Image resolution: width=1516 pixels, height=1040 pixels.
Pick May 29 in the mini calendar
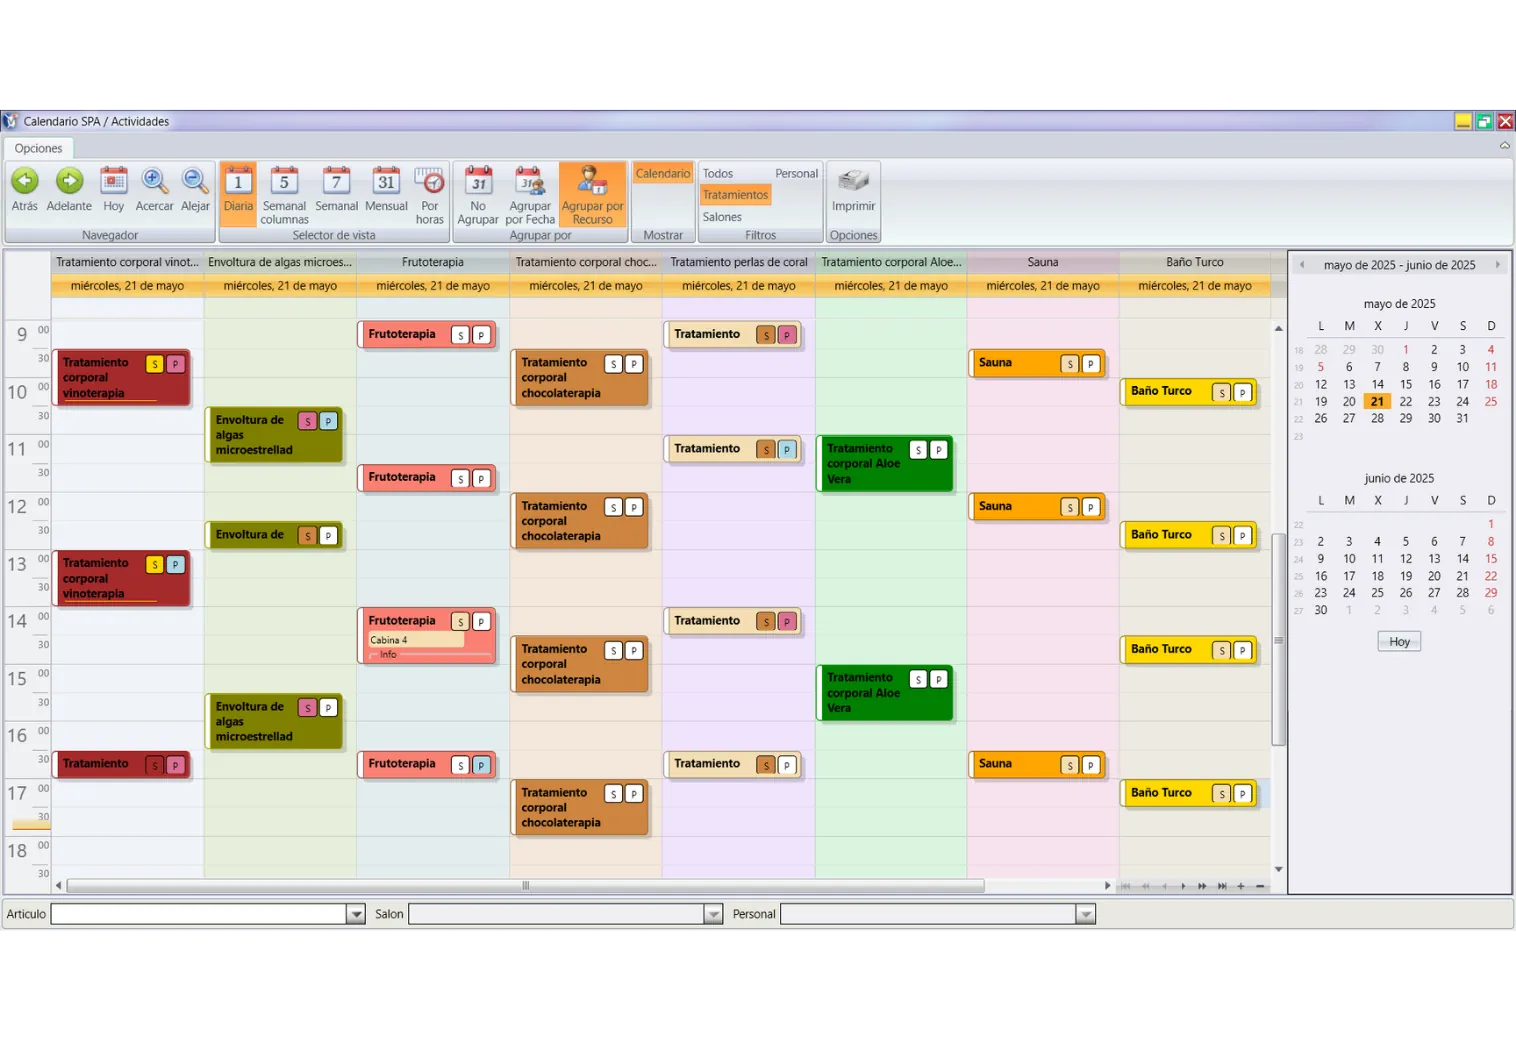coord(1405,418)
